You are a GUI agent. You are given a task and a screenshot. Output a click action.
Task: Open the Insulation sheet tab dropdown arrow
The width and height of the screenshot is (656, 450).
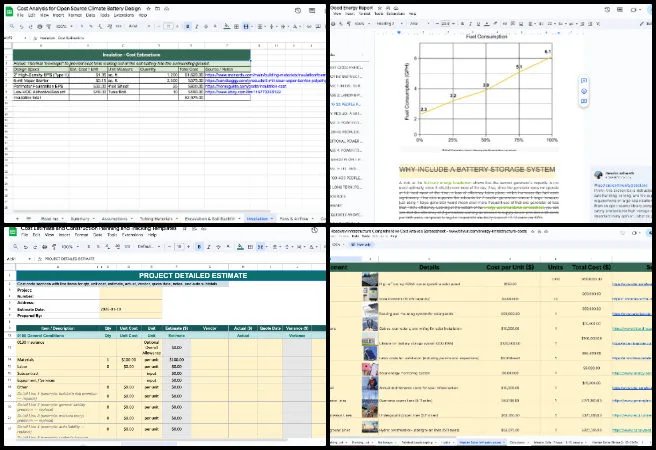point(270,216)
